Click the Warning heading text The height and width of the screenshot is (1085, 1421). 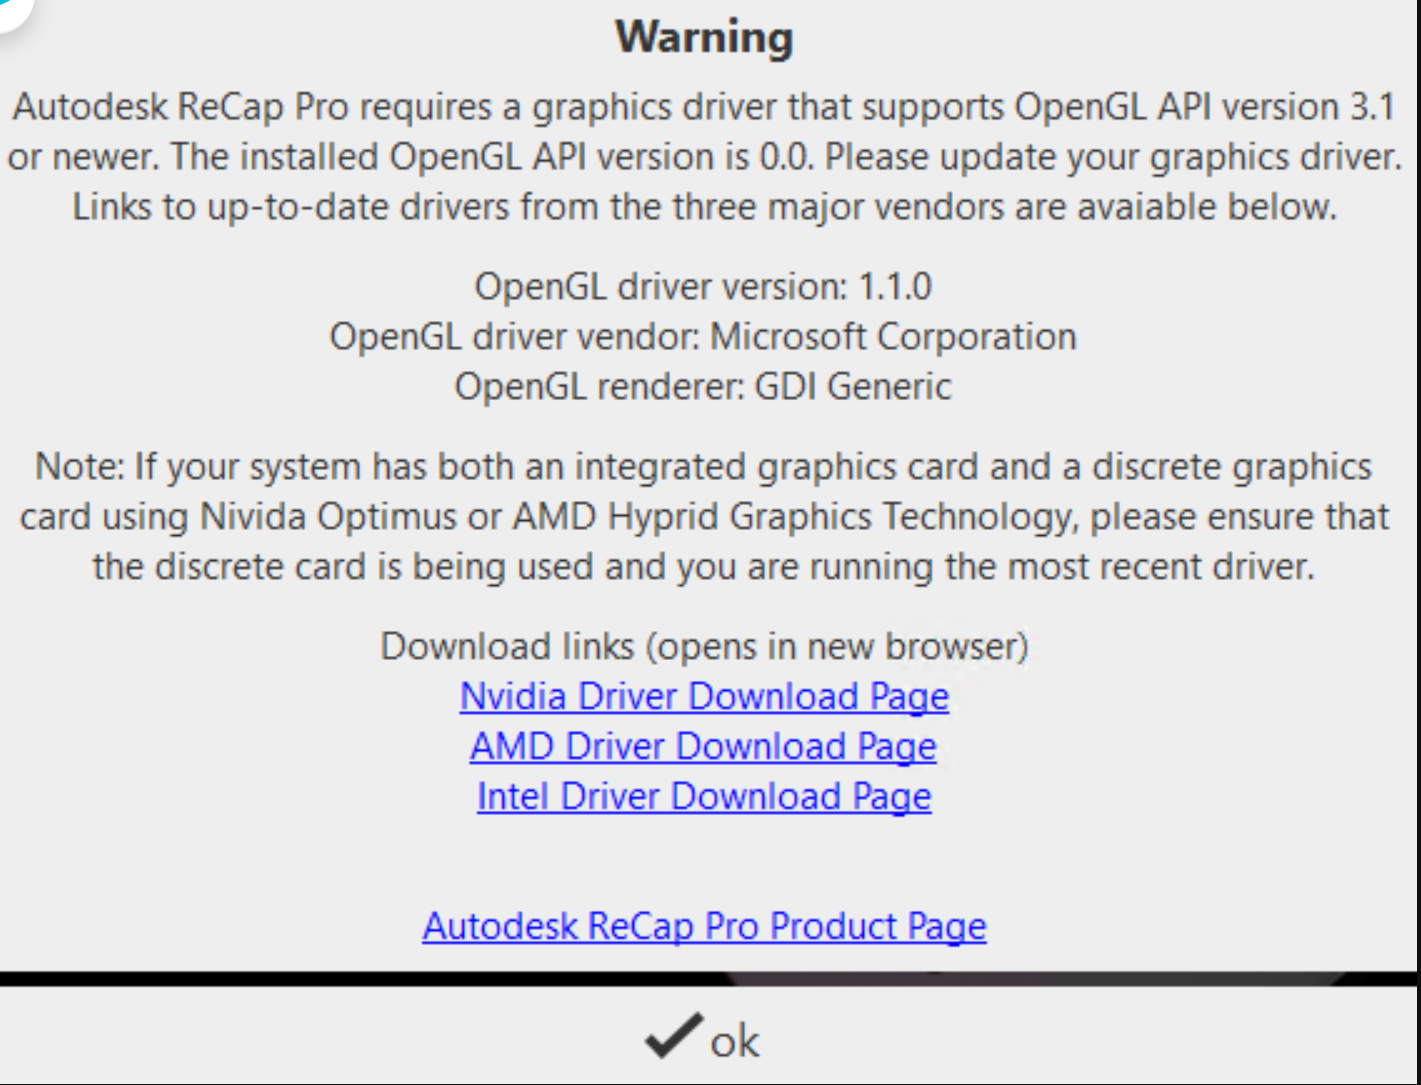704,38
